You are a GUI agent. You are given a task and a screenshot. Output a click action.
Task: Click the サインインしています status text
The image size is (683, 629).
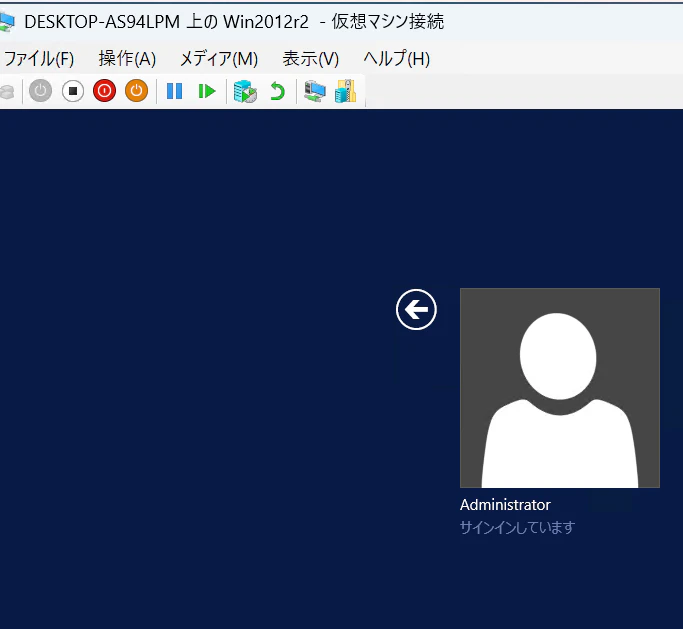point(517,528)
